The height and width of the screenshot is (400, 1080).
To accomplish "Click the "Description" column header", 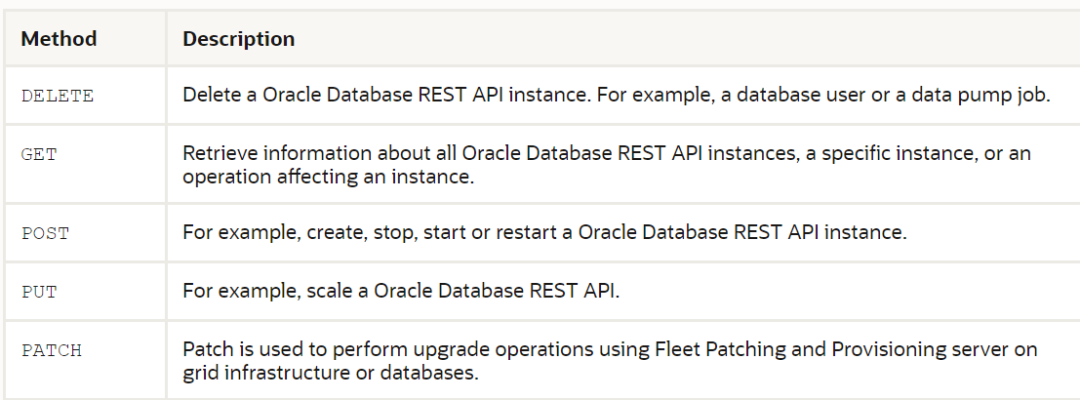I will click(238, 39).
